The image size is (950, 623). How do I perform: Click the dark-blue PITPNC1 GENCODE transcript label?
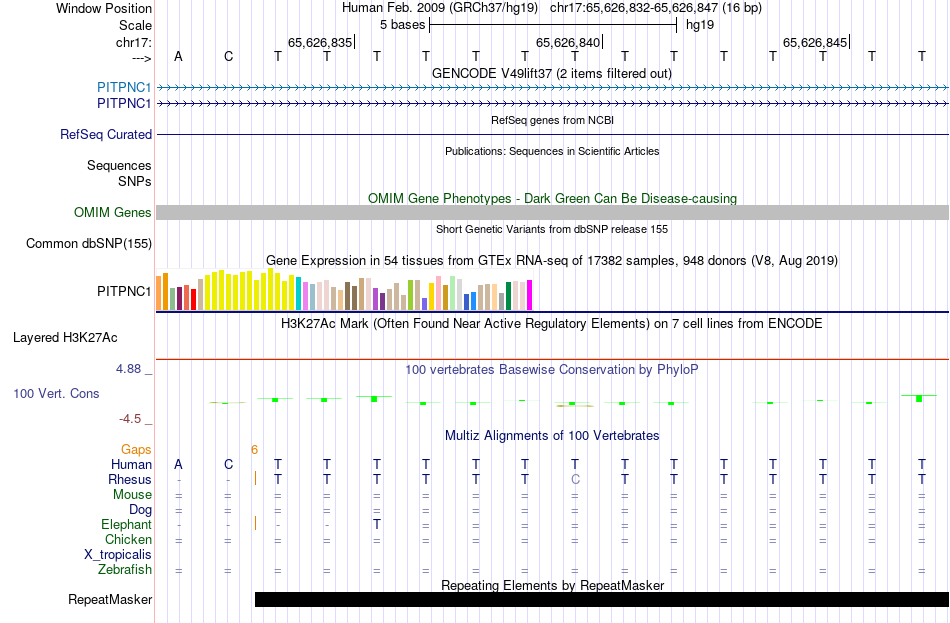point(124,104)
